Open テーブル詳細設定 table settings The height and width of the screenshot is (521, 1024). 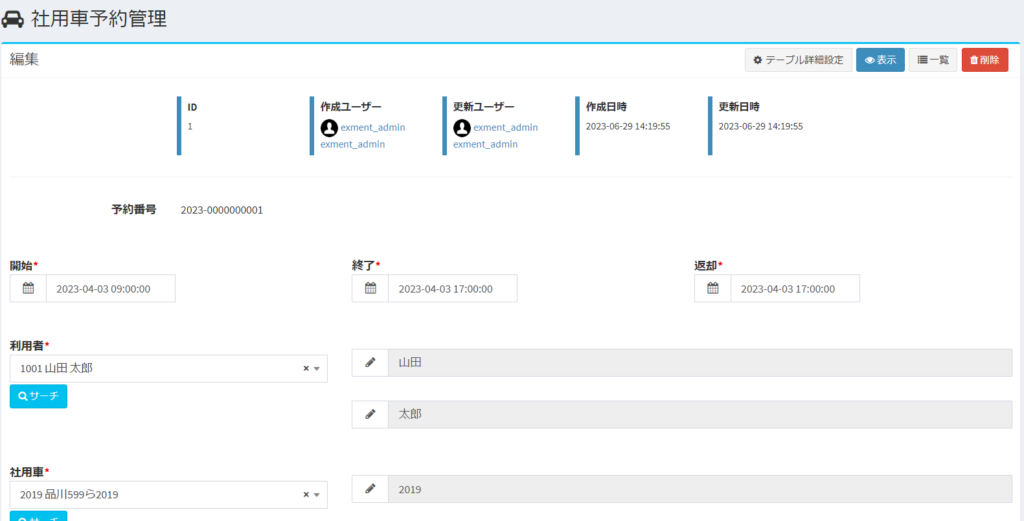click(x=798, y=60)
